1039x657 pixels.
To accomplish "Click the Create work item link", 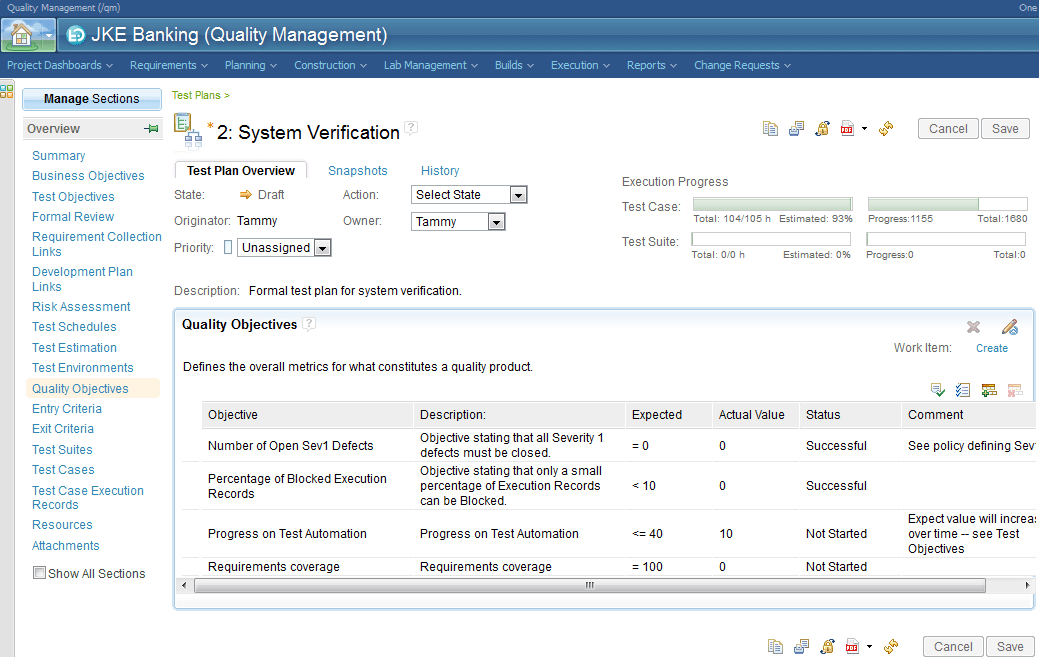I will (x=991, y=347).
